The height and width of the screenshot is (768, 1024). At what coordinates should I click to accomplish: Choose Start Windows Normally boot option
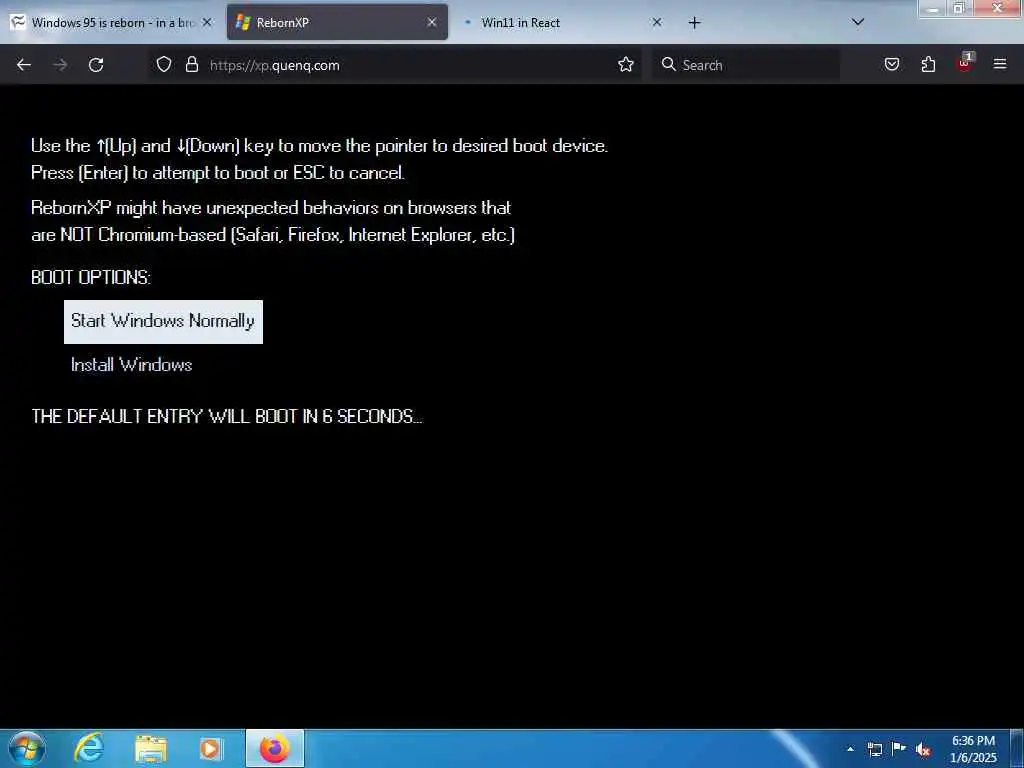[x=163, y=321]
